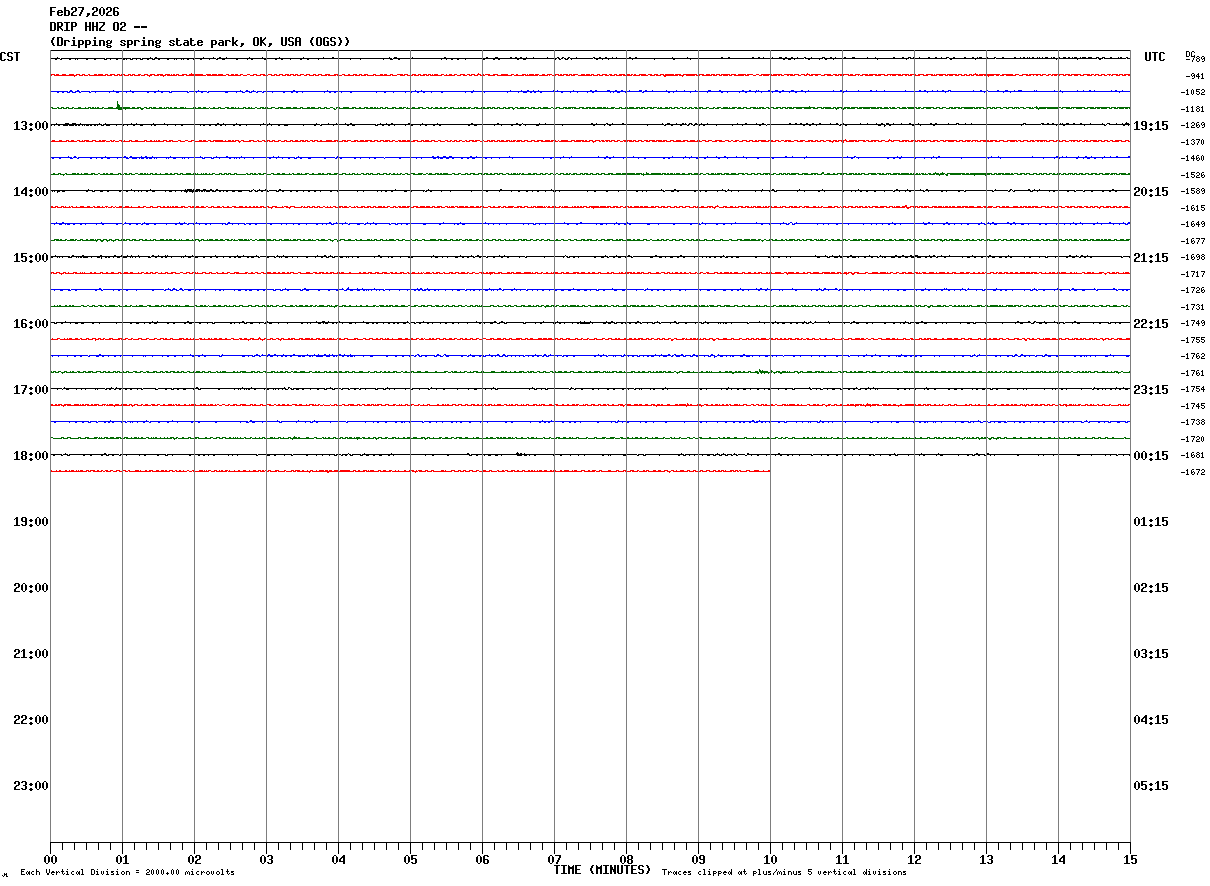Click the DC offset value -1726
This screenshot has height=886, width=1210.
coord(1193,290)
